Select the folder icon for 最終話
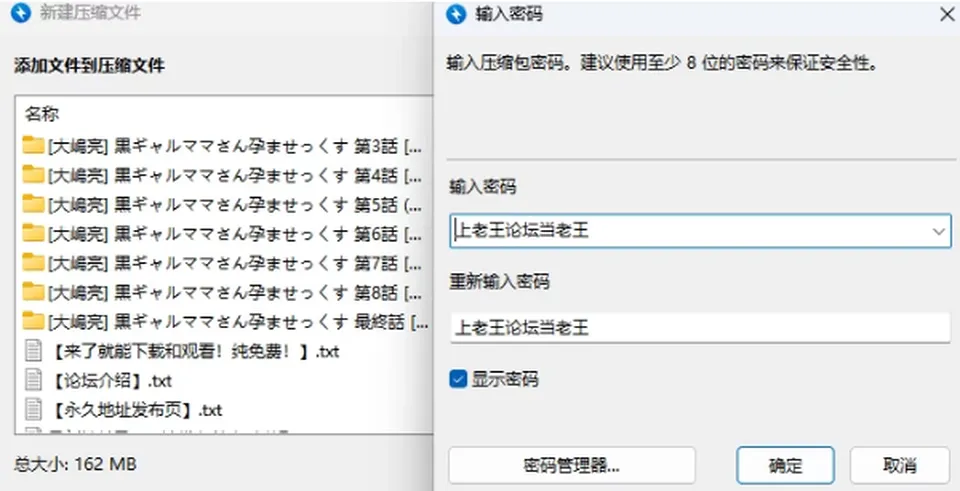 point(33,321)
